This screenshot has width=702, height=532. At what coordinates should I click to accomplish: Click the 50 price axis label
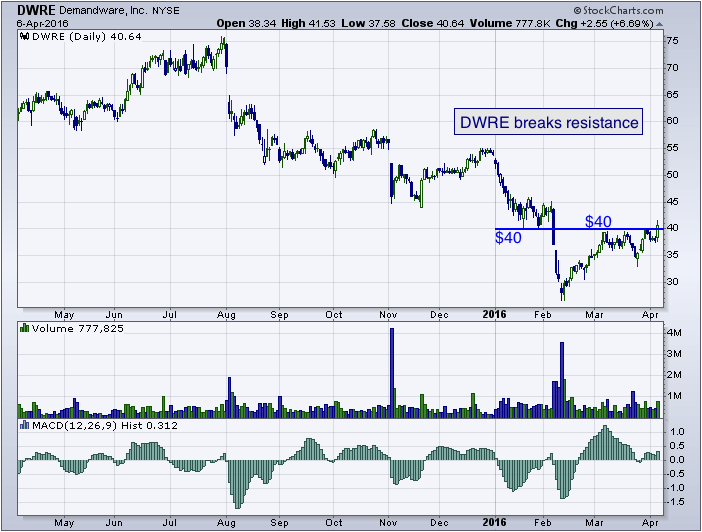672,175
